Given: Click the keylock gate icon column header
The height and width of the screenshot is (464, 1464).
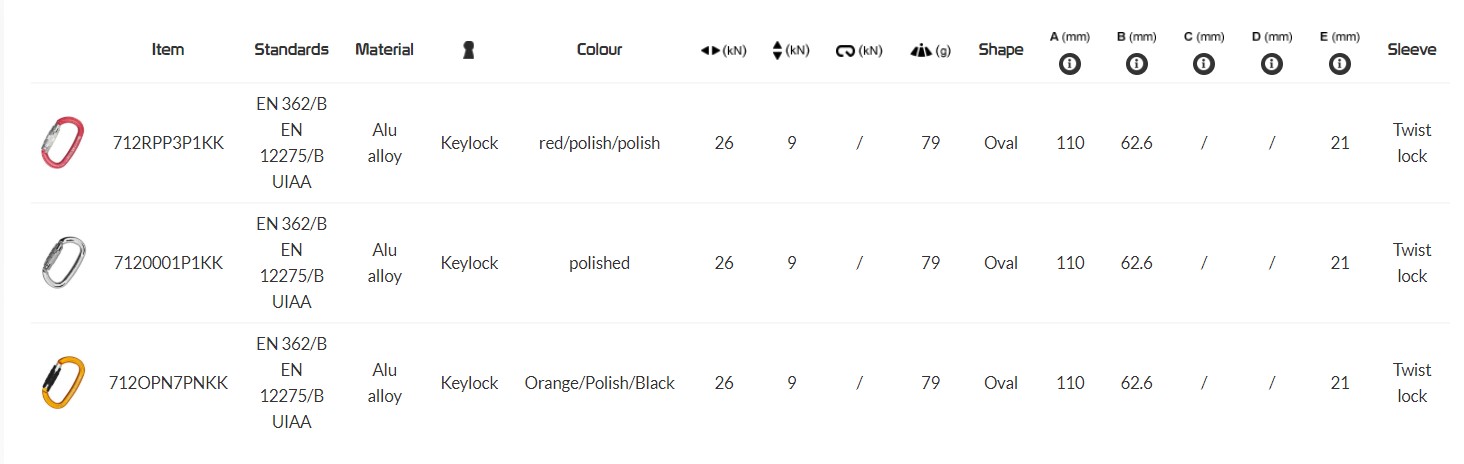Looking at the screenshot, I should coord(468,50).
